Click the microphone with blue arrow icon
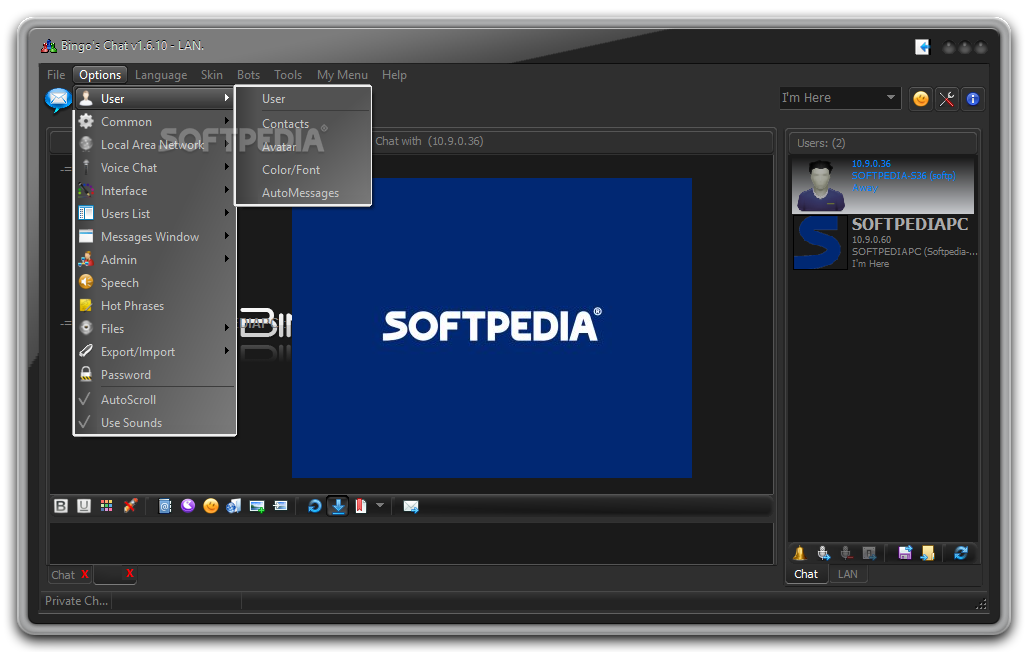The width and height of the screenshot is (1028, 652). coord(823,553)
